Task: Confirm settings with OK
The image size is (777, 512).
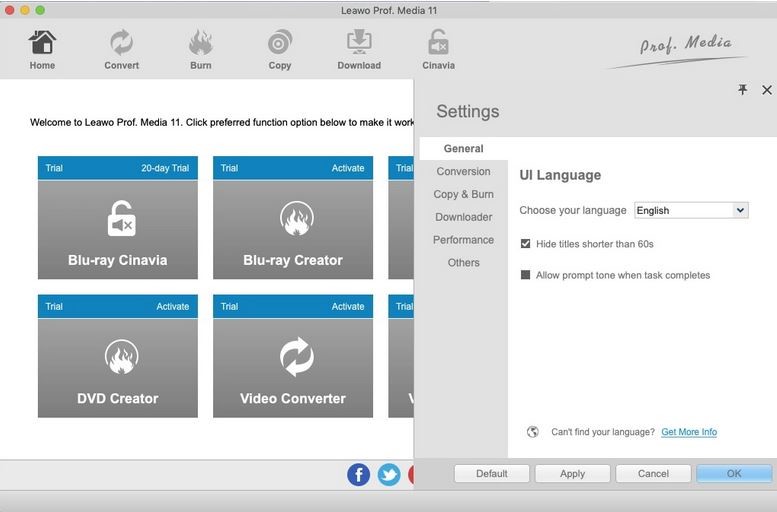Action: click(734, 473)
